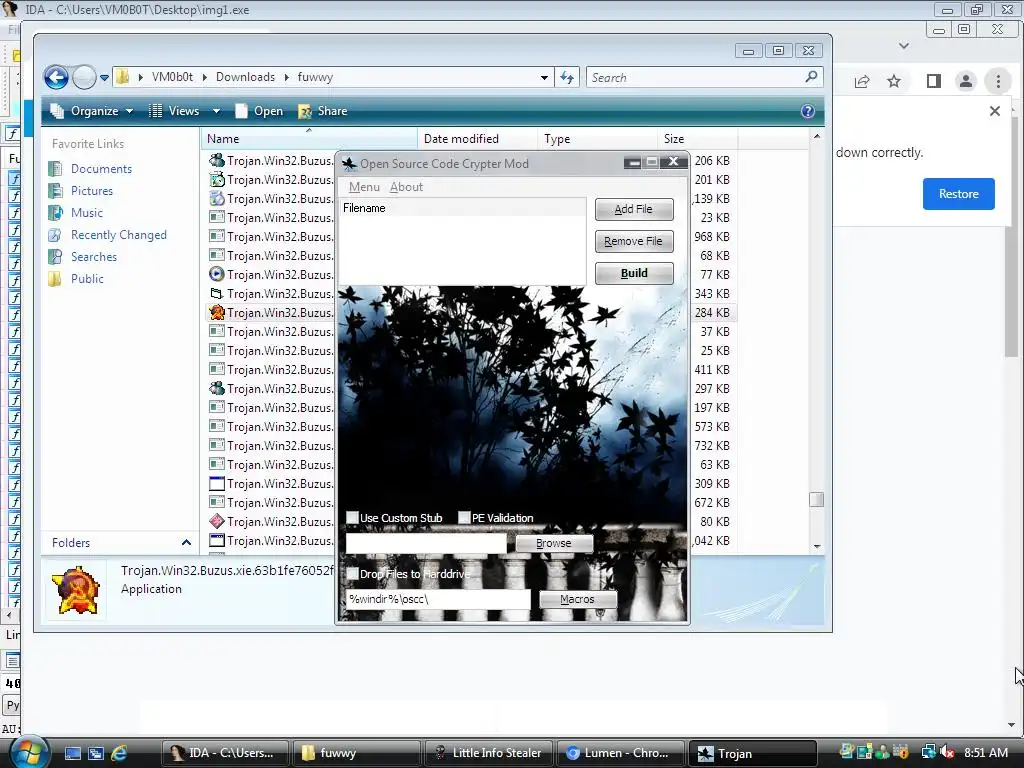
Task: Sort by Size column header
Action: (697, 138)
